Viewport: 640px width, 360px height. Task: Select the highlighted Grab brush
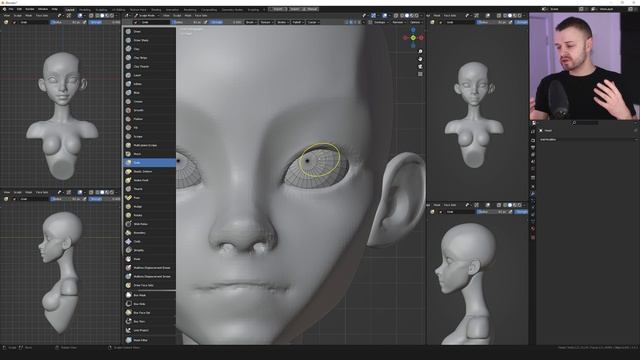tap(149, 163)
